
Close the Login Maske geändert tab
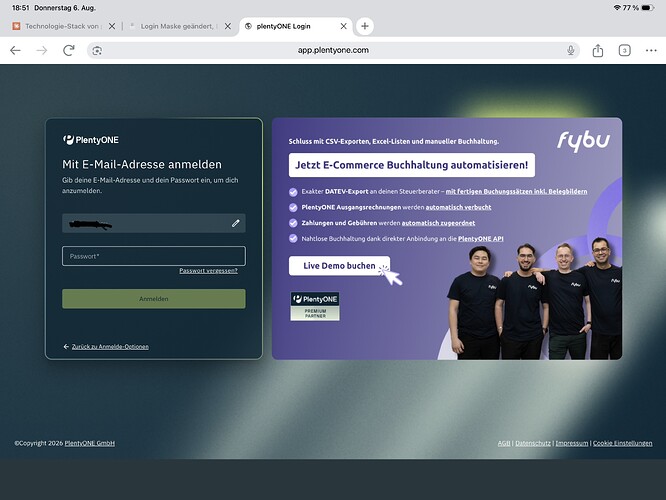point(228,26)
